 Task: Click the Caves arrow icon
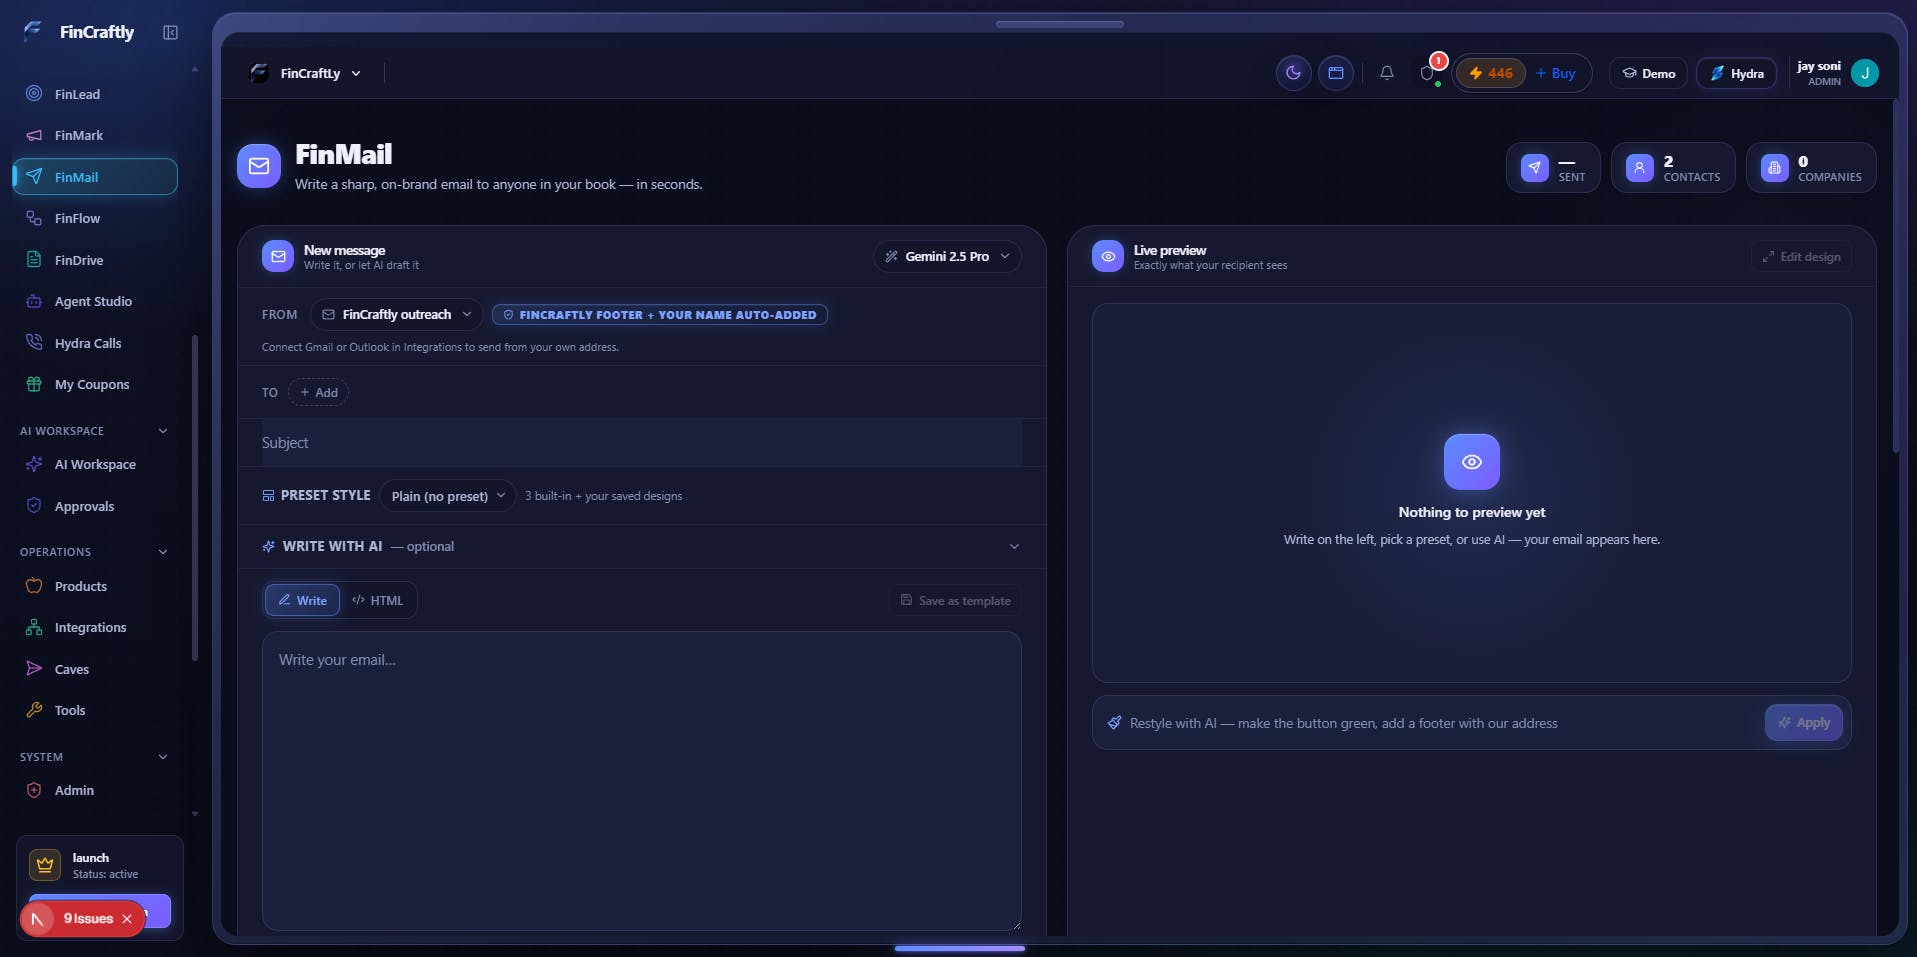[x=34, y=669]
